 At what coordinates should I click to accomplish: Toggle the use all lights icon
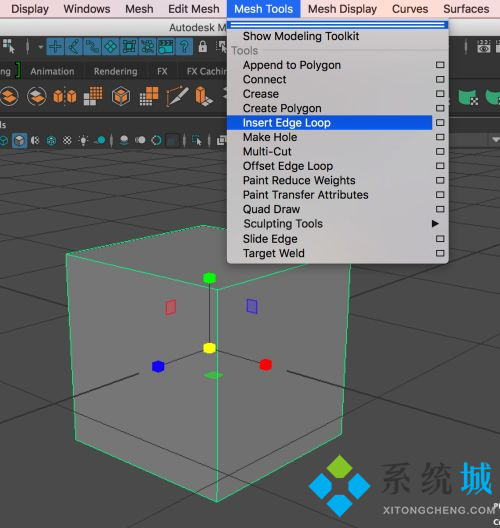click(83, 140)
